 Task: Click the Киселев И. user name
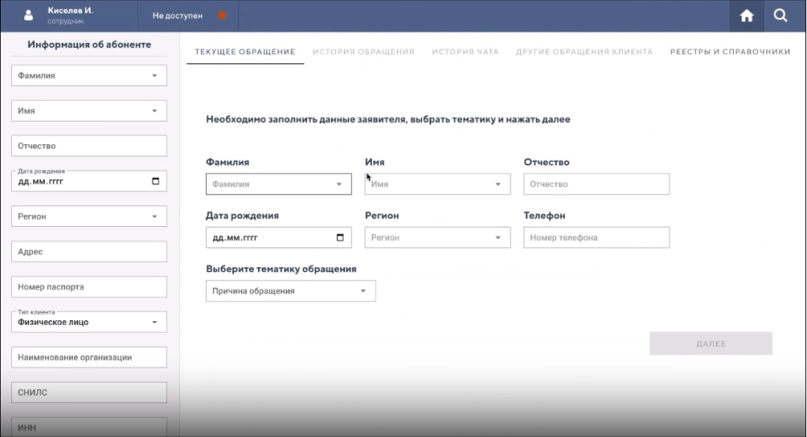71,10
